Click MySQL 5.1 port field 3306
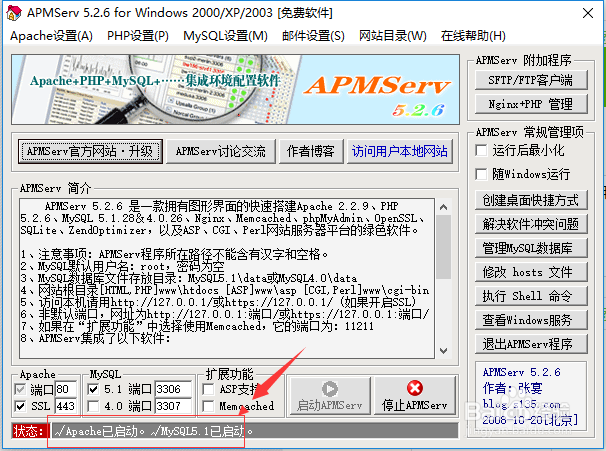 click(173, 389)
